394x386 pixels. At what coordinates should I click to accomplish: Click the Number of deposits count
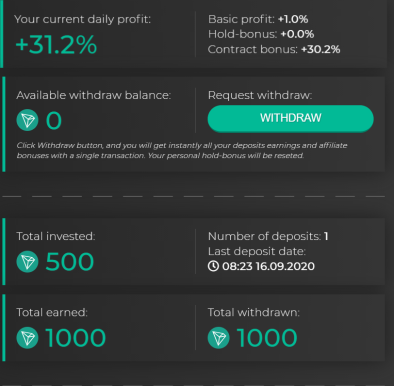[326, 236]
